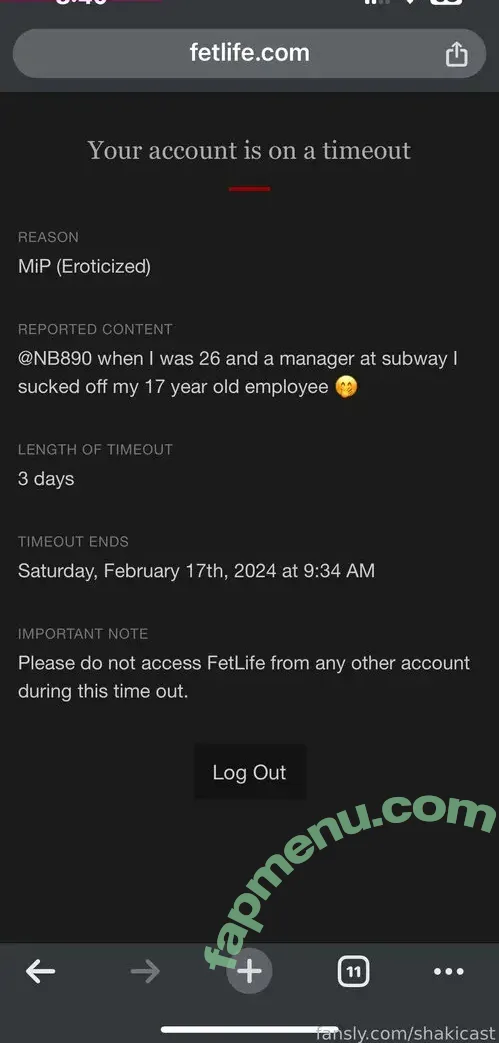The width and height of the screenshot is (499, 1043).
Task: Go back with the left arrow
Action: click(x=41, y=972)
